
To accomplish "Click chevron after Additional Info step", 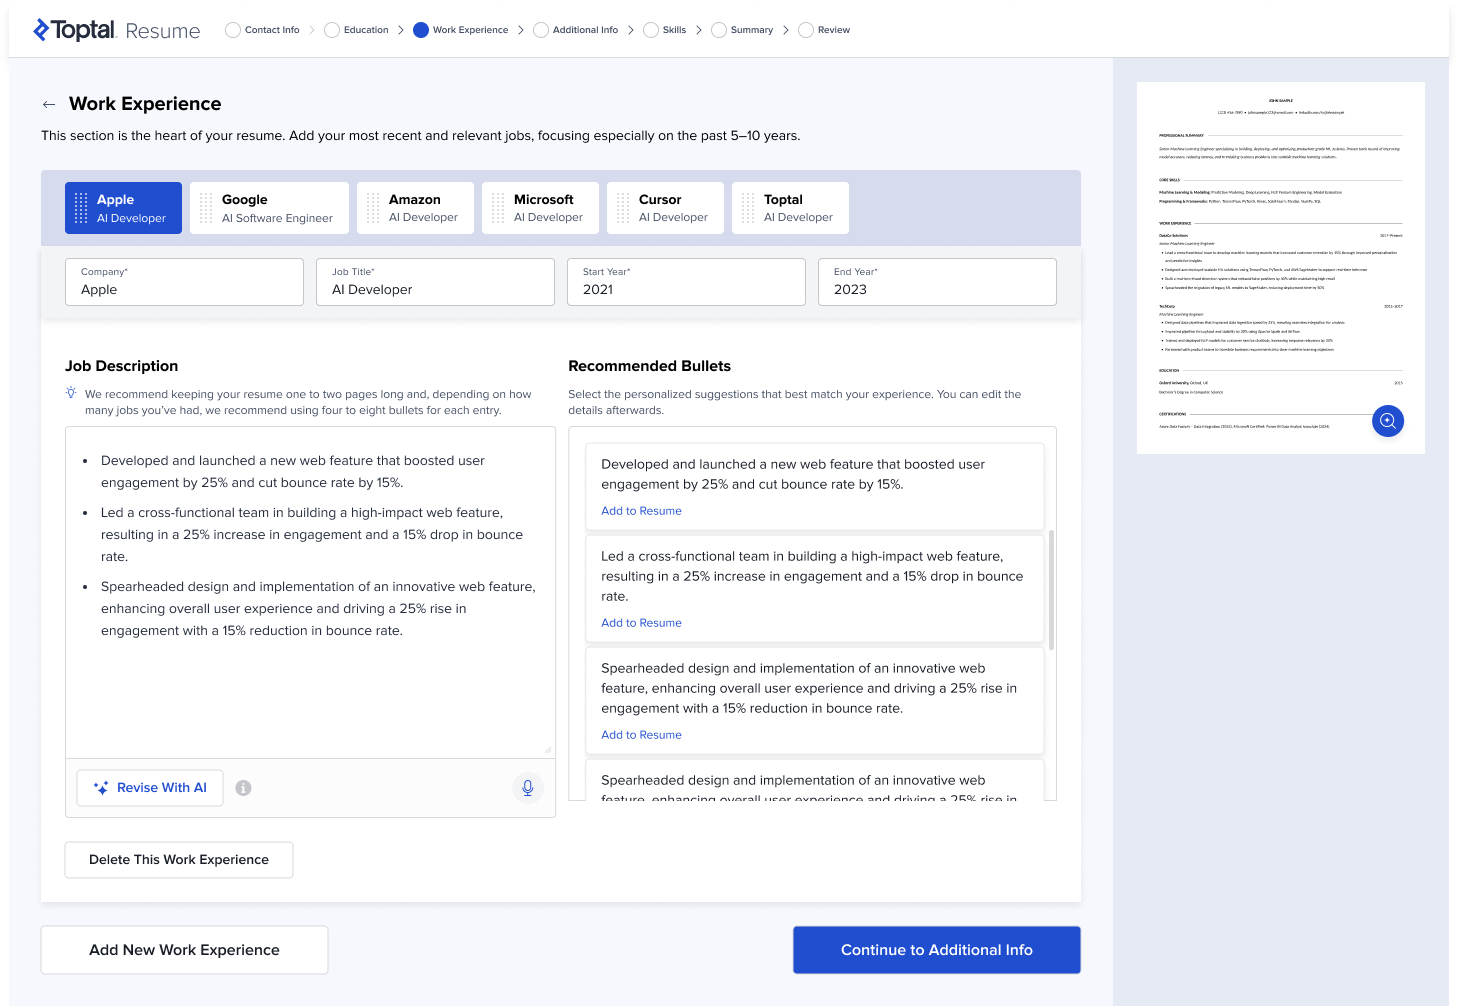I will coord(631,30).
